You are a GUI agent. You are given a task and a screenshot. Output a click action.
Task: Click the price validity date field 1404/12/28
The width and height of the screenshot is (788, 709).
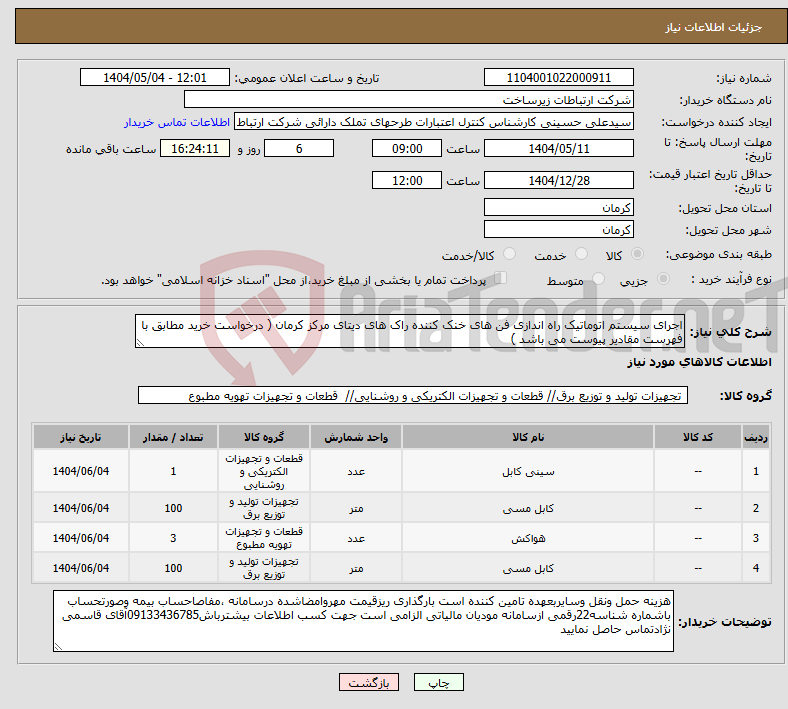559,180
